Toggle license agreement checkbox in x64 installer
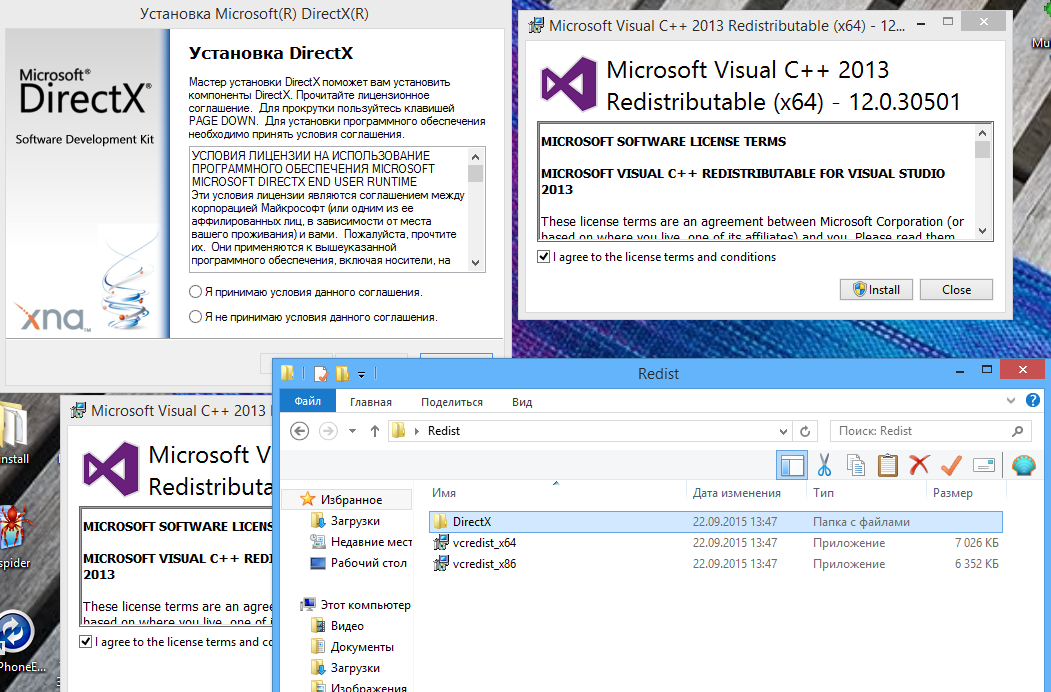1051x692 pixels. pos(544,257)
